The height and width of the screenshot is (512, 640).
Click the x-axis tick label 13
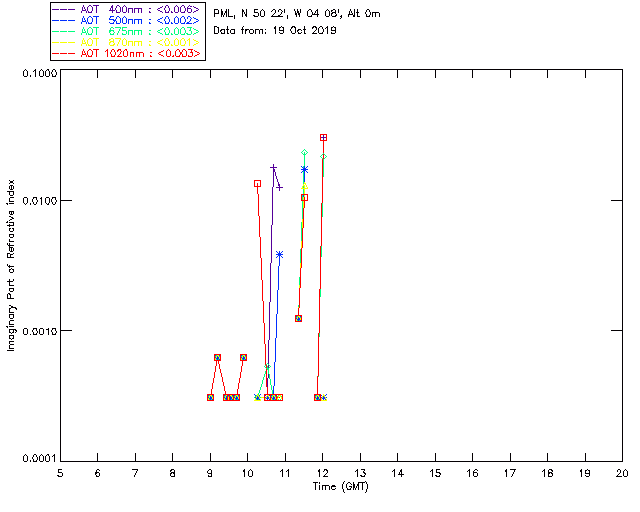(x=360, y=473)
